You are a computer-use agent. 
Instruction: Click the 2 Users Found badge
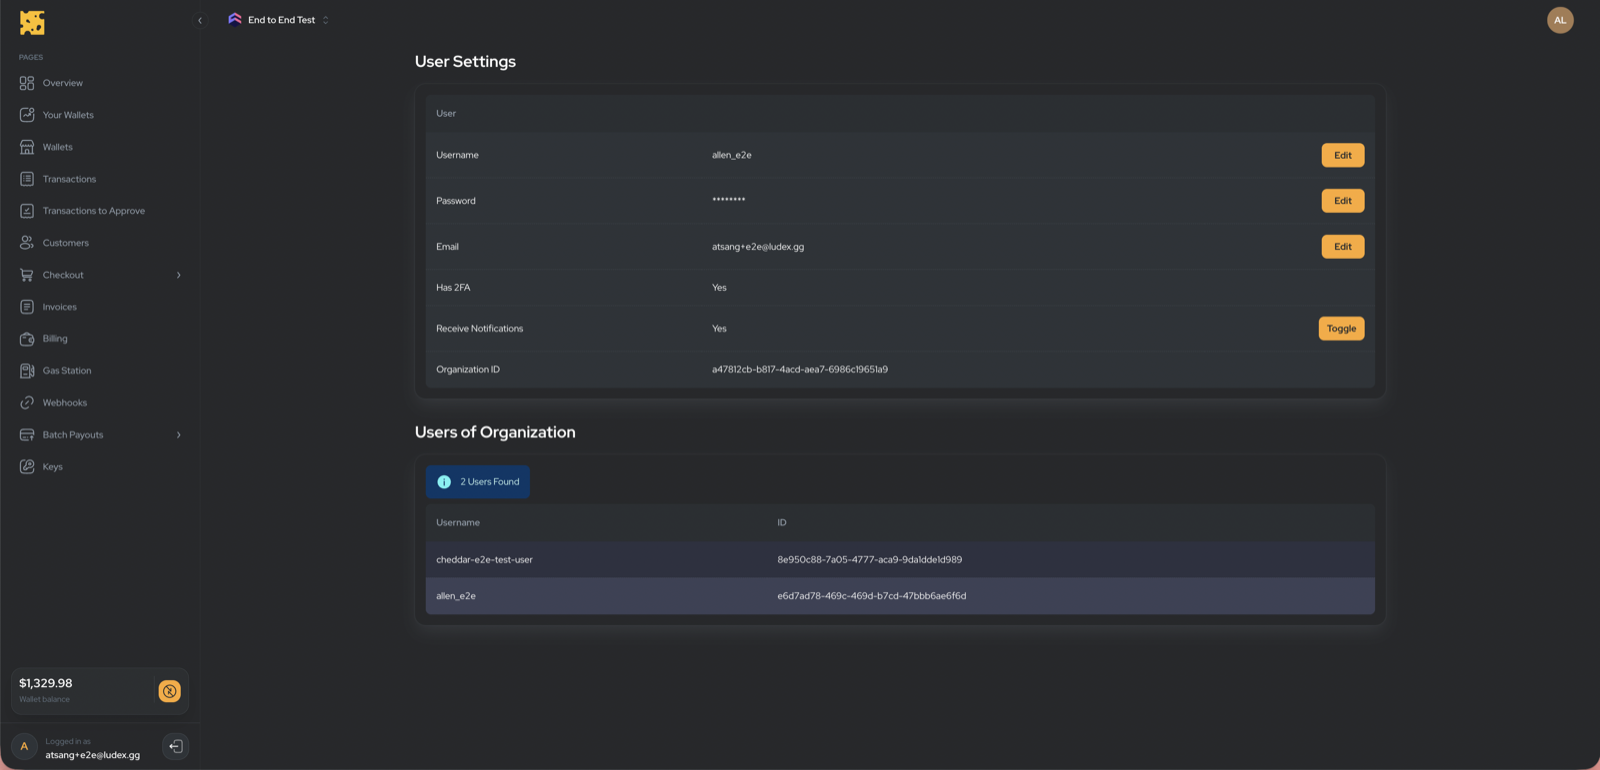pyautogui.click(x=477, y=482)
